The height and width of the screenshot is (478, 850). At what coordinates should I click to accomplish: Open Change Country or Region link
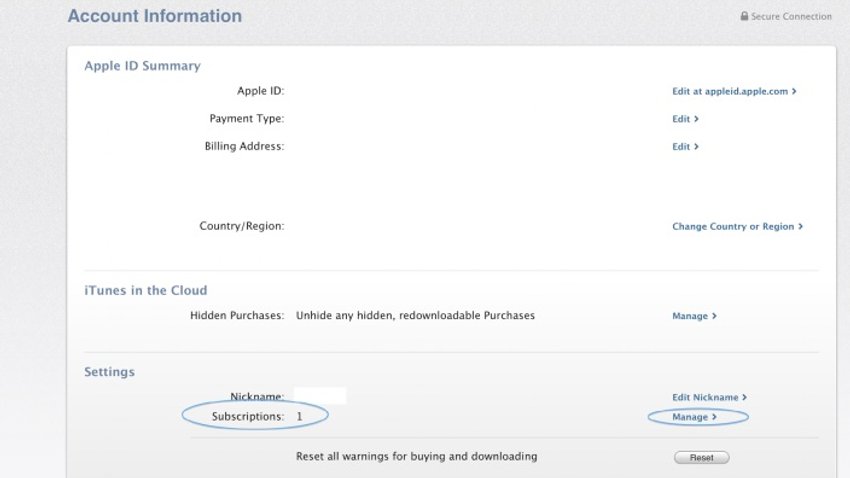[x=737, y=227]
